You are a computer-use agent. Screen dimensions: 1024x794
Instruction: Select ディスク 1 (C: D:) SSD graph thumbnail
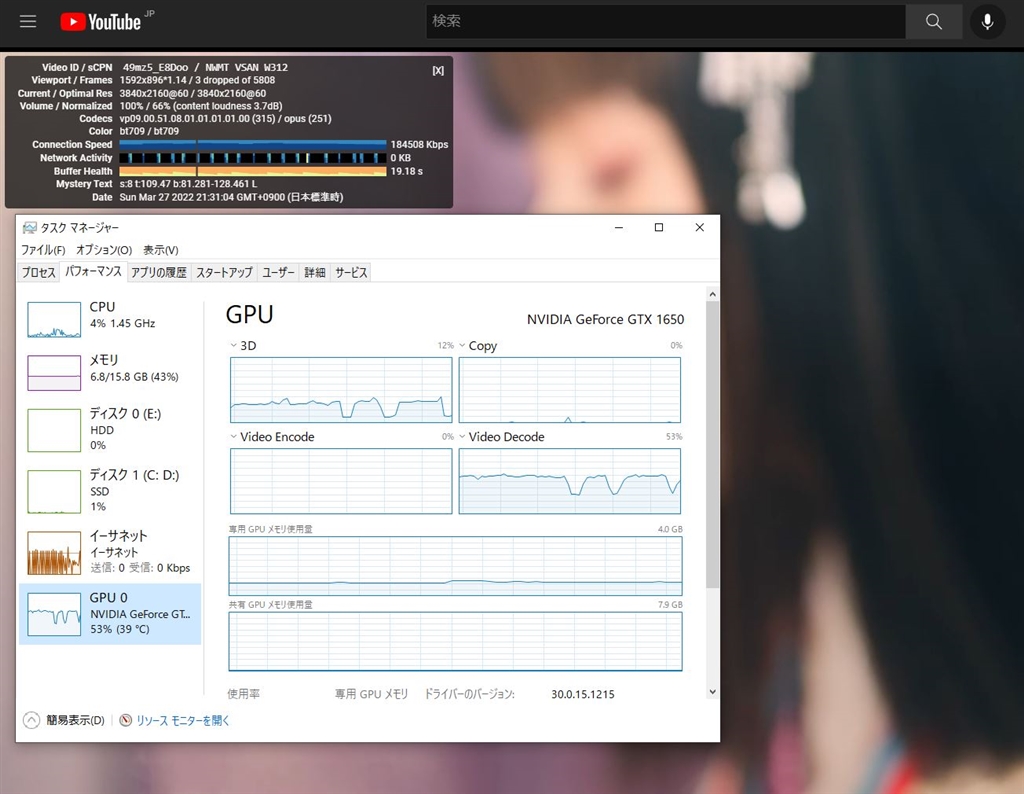(54, 492)
